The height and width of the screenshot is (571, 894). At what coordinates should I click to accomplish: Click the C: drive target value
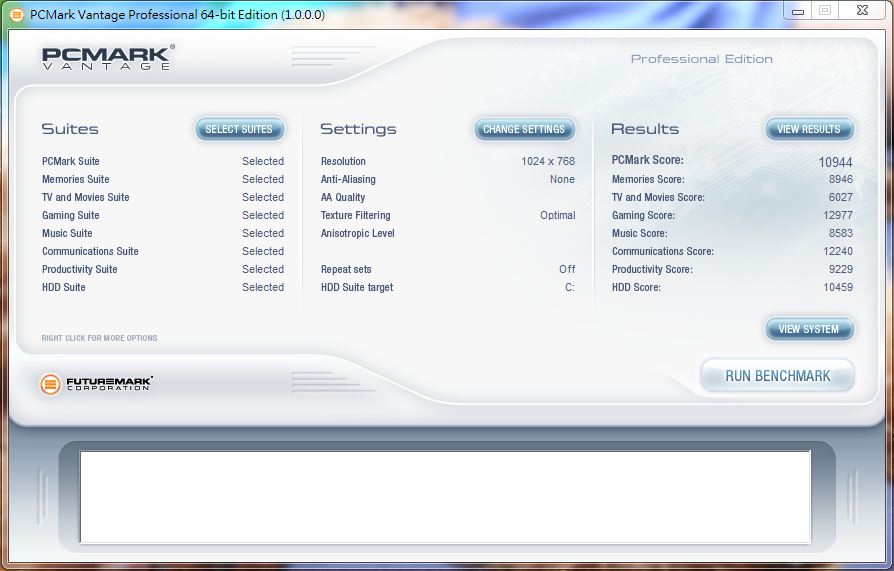(570, 287)
